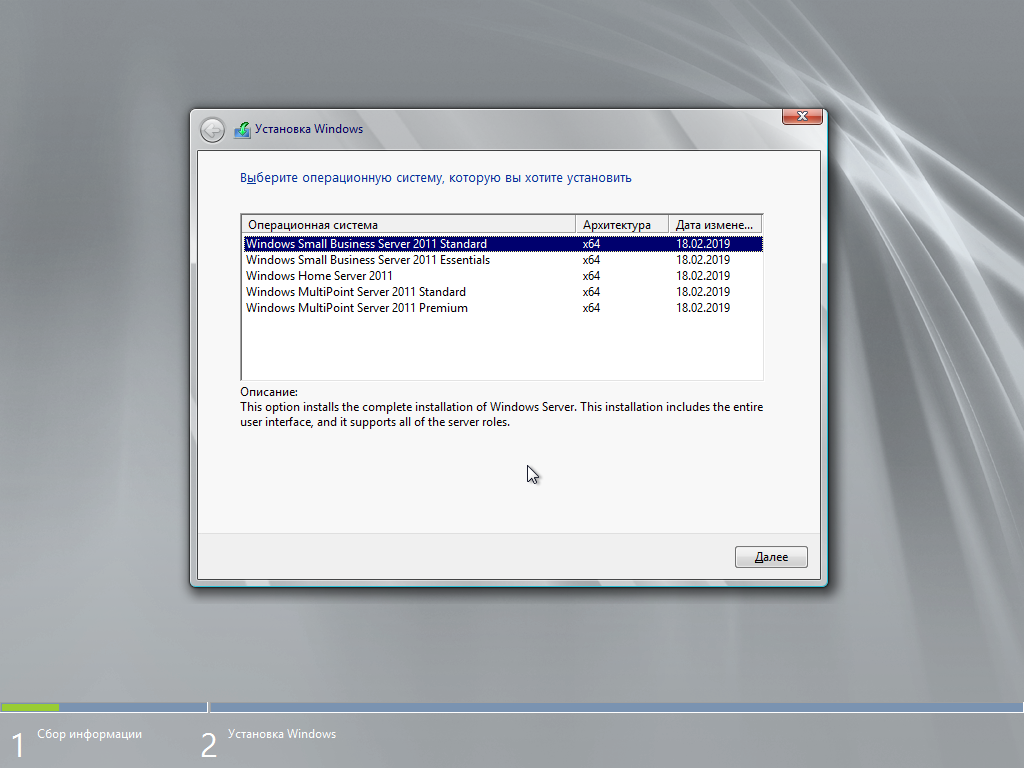Image resolution: width=1024 pixels, height=768 pixels.
Task: Choose Windows Home Server 2011
Action: point(319,276)
